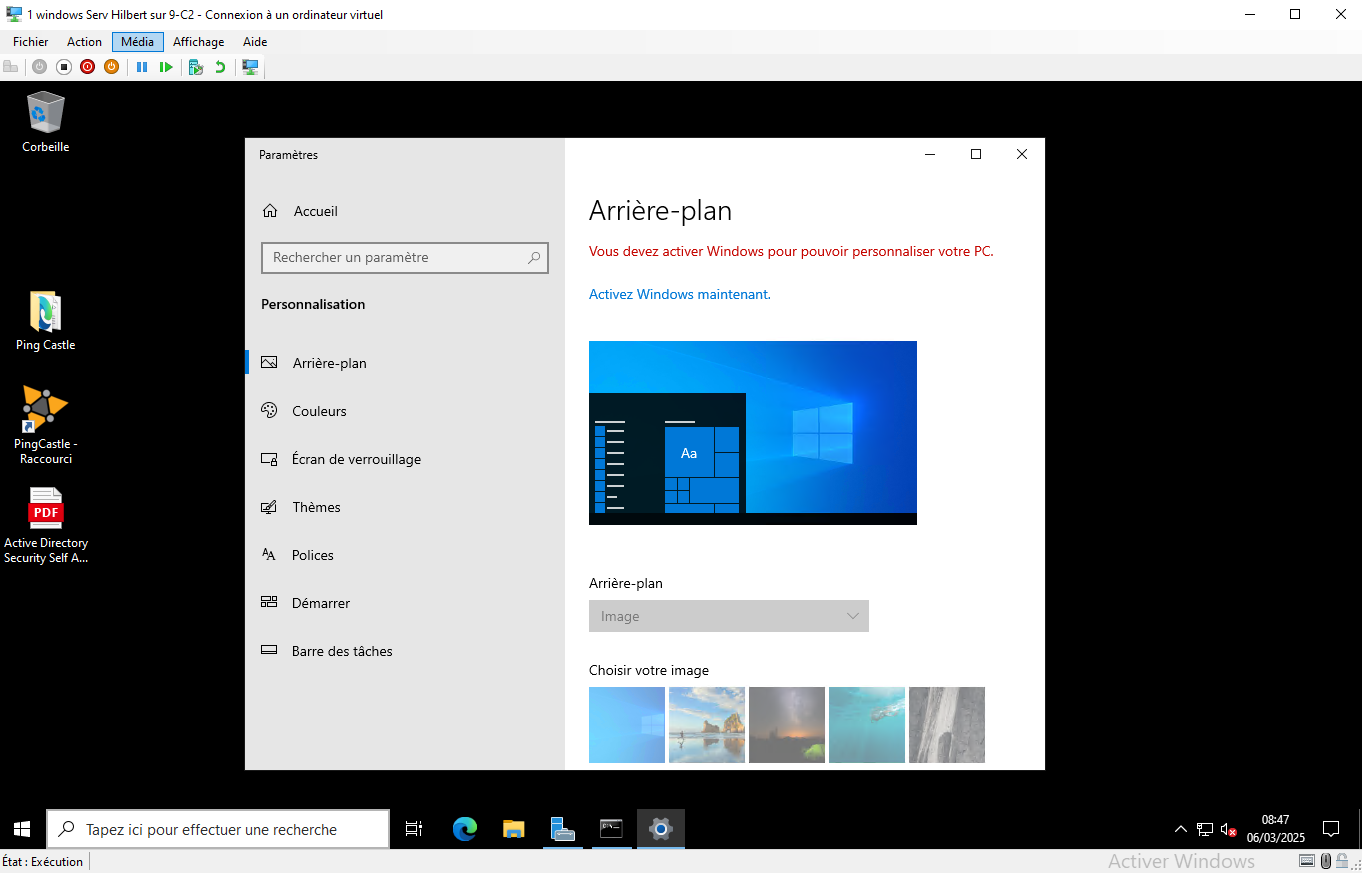
Task: Click the Activez Windows maintenant link
Action: (x=679, y=294)
